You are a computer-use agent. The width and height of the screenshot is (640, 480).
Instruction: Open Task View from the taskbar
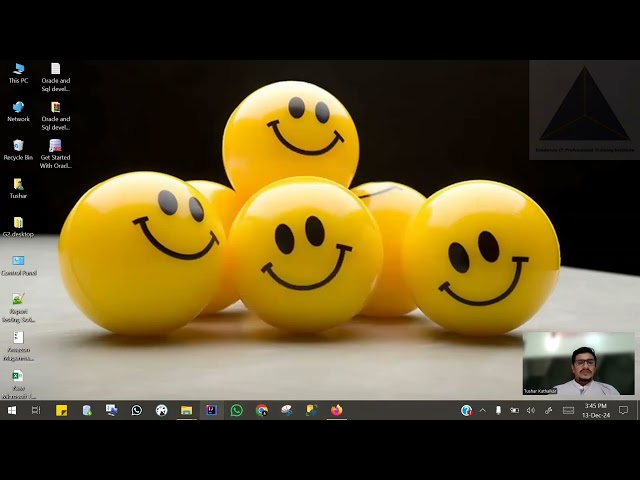36,410
